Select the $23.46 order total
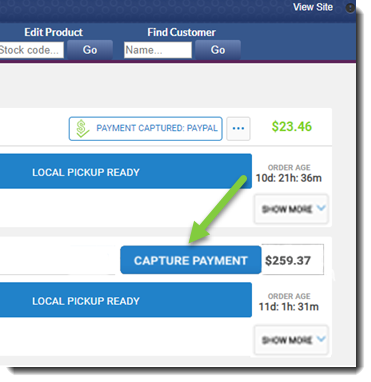The height and width of the screenshot is (382, 371). point(292,127)
